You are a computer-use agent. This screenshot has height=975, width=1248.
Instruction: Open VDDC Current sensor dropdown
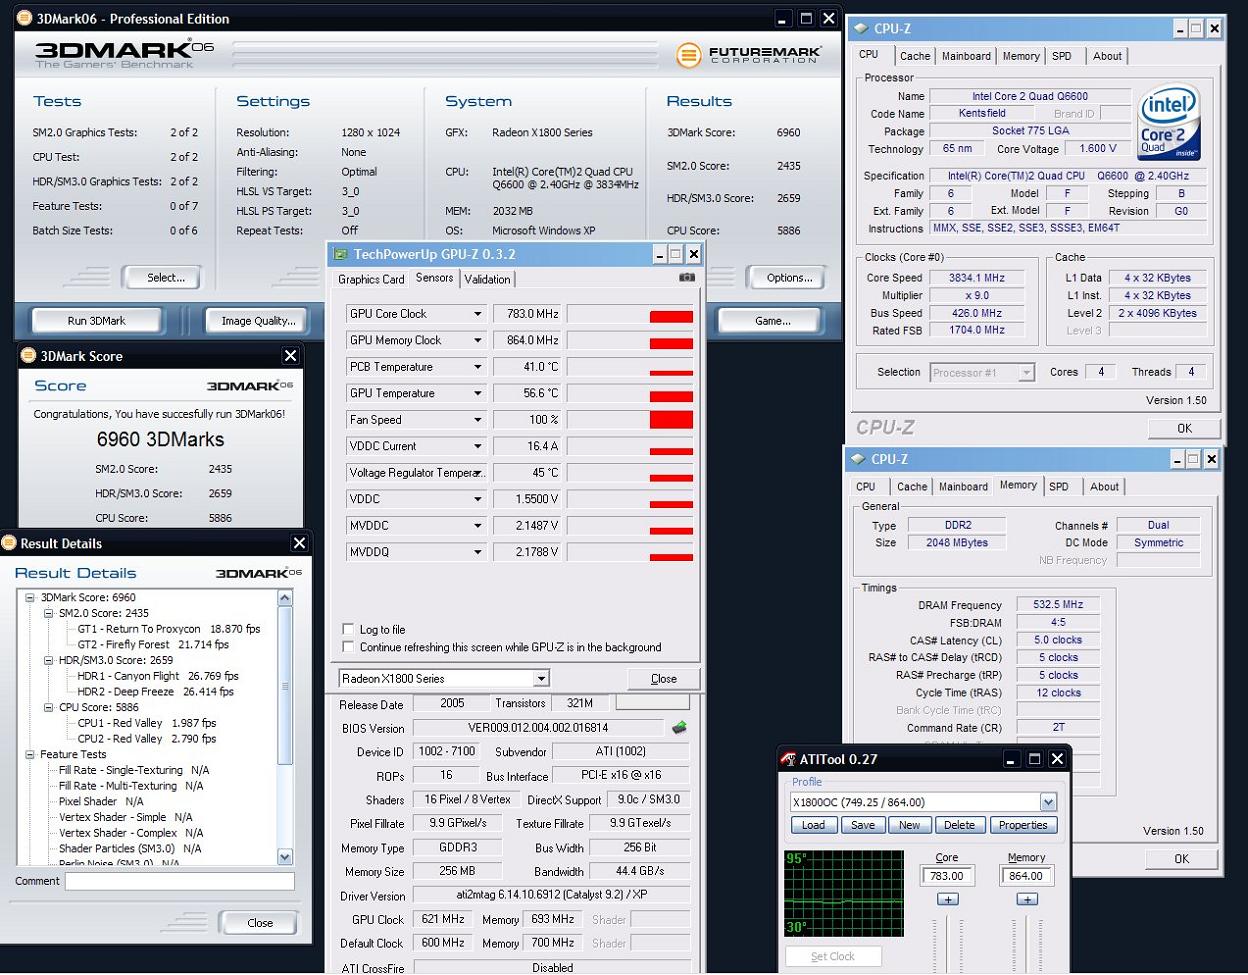pos(478,446)
